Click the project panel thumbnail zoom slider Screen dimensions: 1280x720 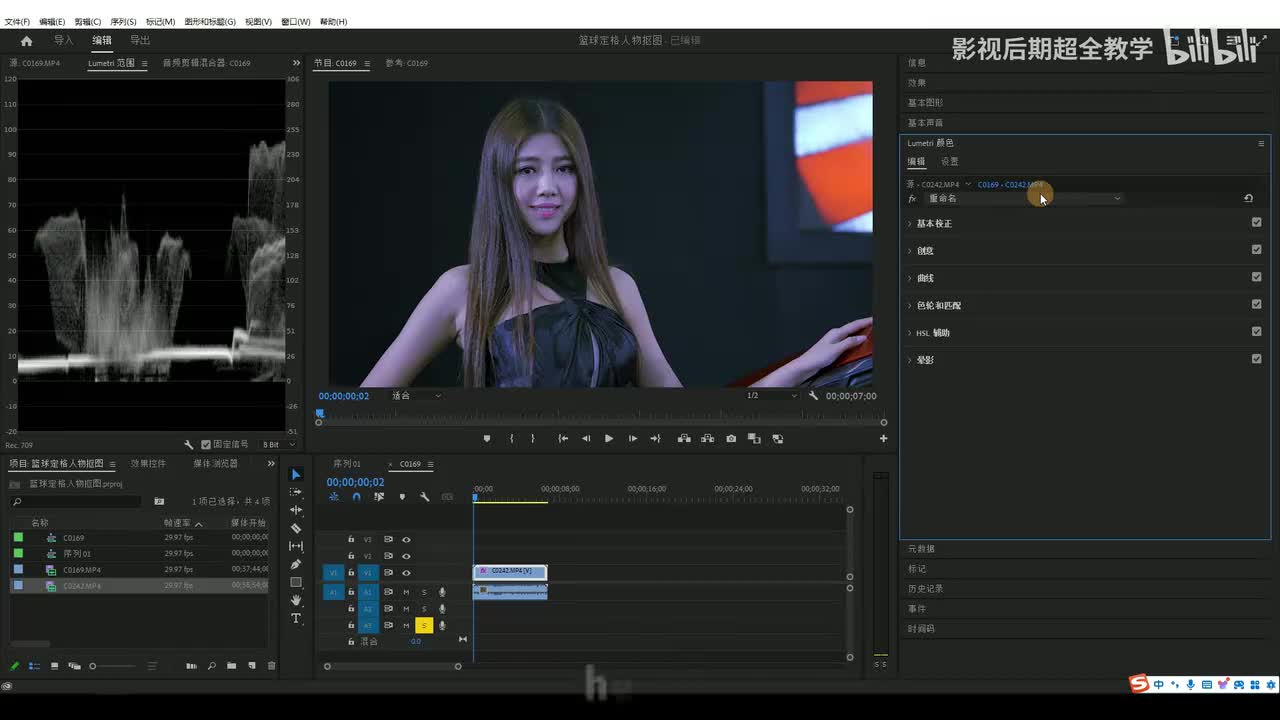coord(93,666)
